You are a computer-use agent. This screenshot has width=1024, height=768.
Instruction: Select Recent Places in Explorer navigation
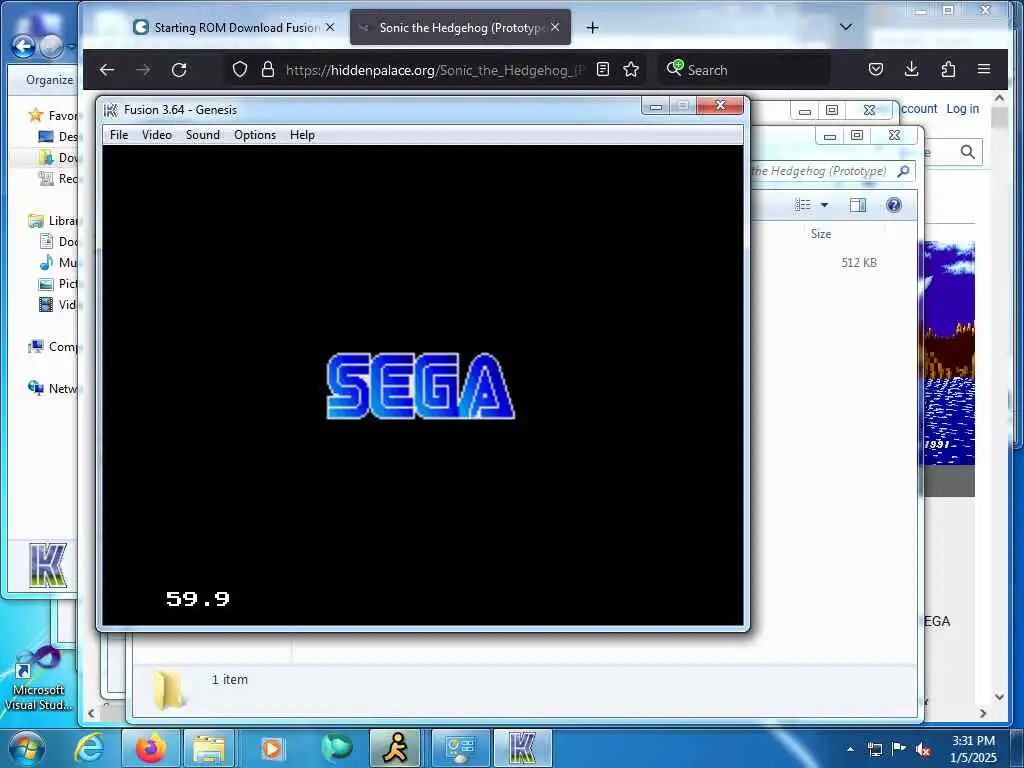click(59, 178)
